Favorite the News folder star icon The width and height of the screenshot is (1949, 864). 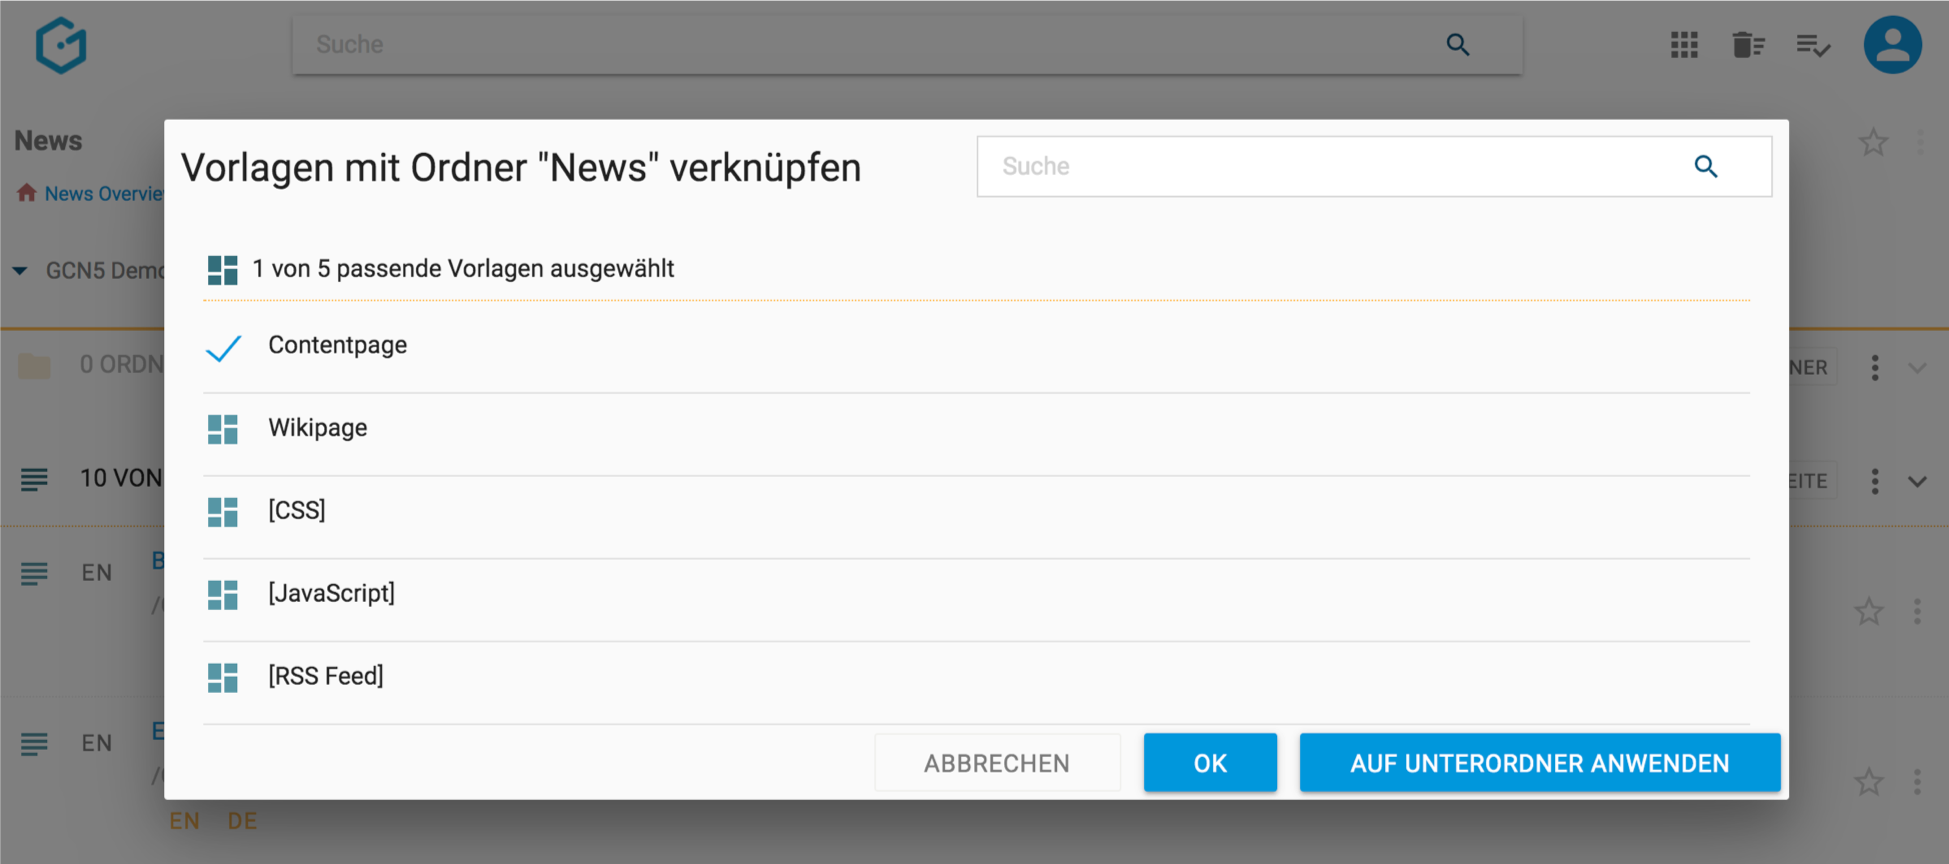click(1873, 142)
